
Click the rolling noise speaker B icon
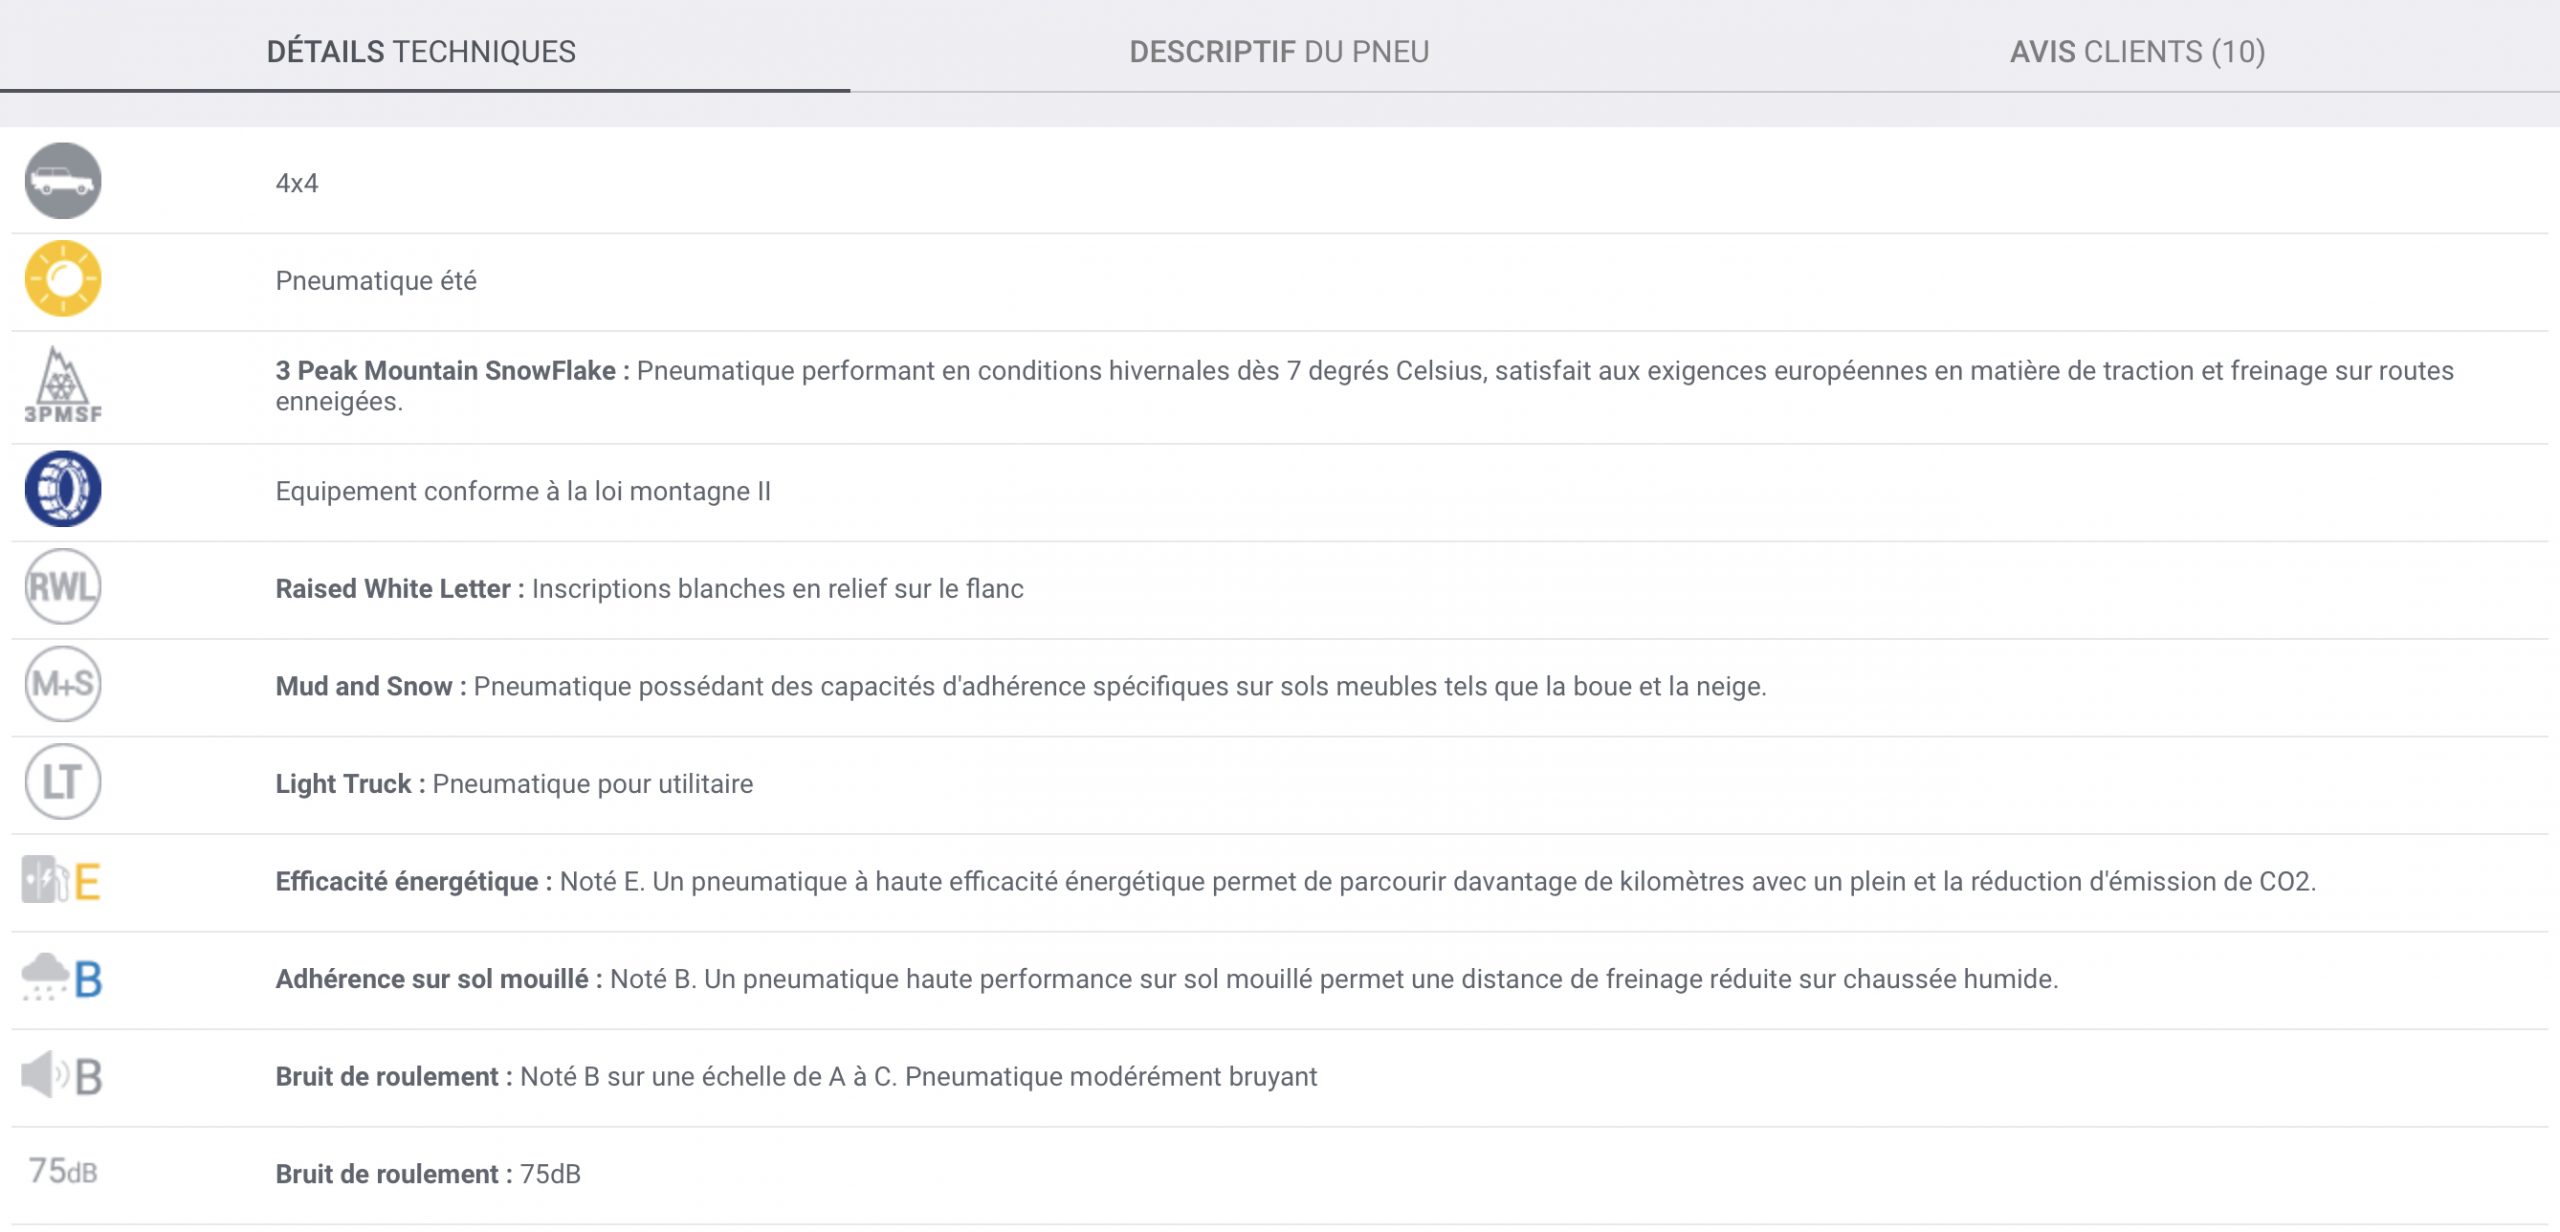[62, 1076]
